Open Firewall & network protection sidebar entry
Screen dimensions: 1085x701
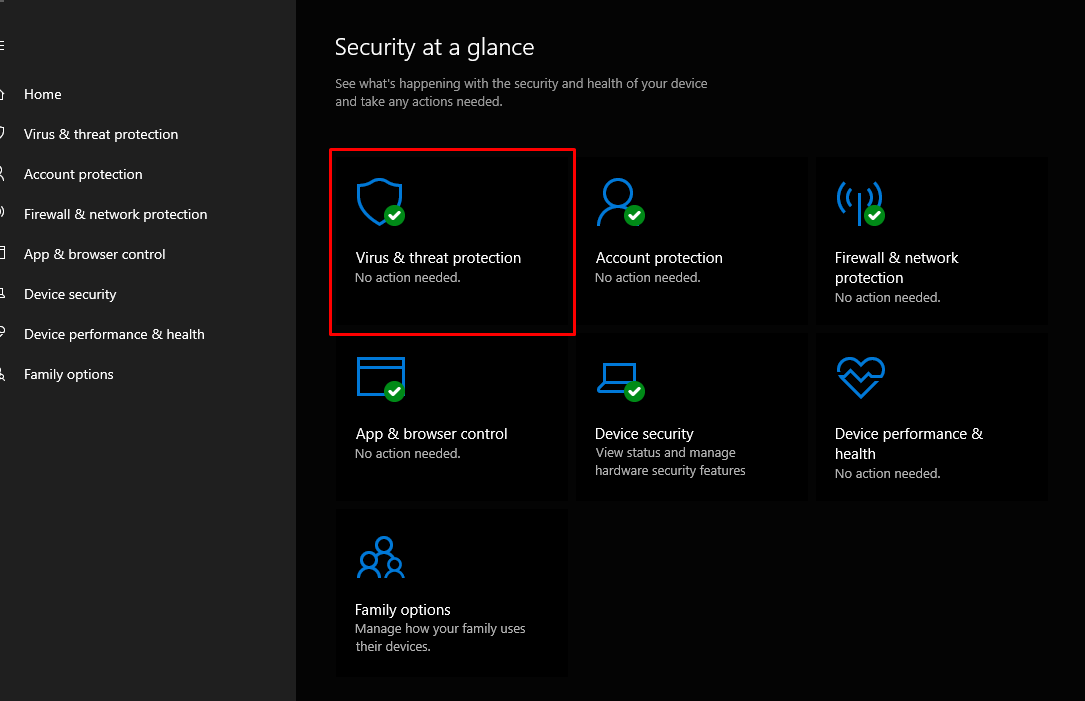coord(116,215)
